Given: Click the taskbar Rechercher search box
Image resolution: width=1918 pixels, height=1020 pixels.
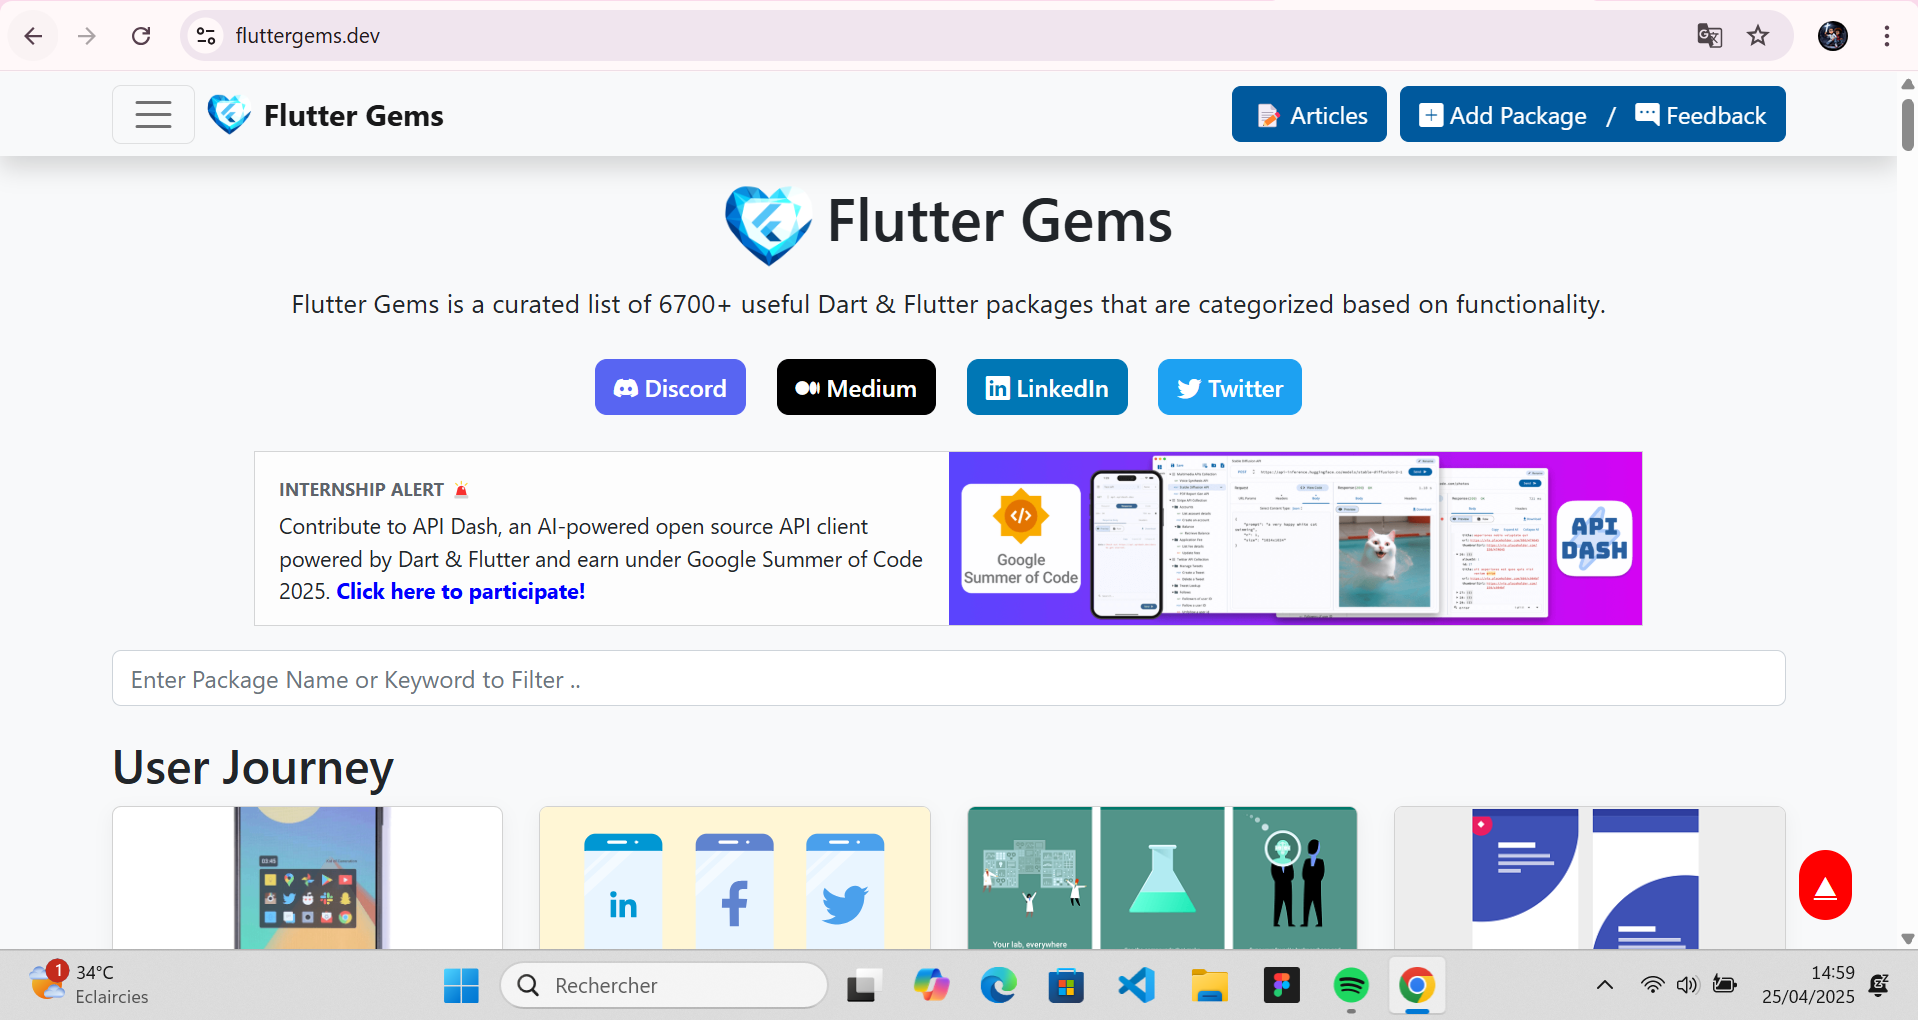Looking at the screenshot, I should tap(664, 986).
